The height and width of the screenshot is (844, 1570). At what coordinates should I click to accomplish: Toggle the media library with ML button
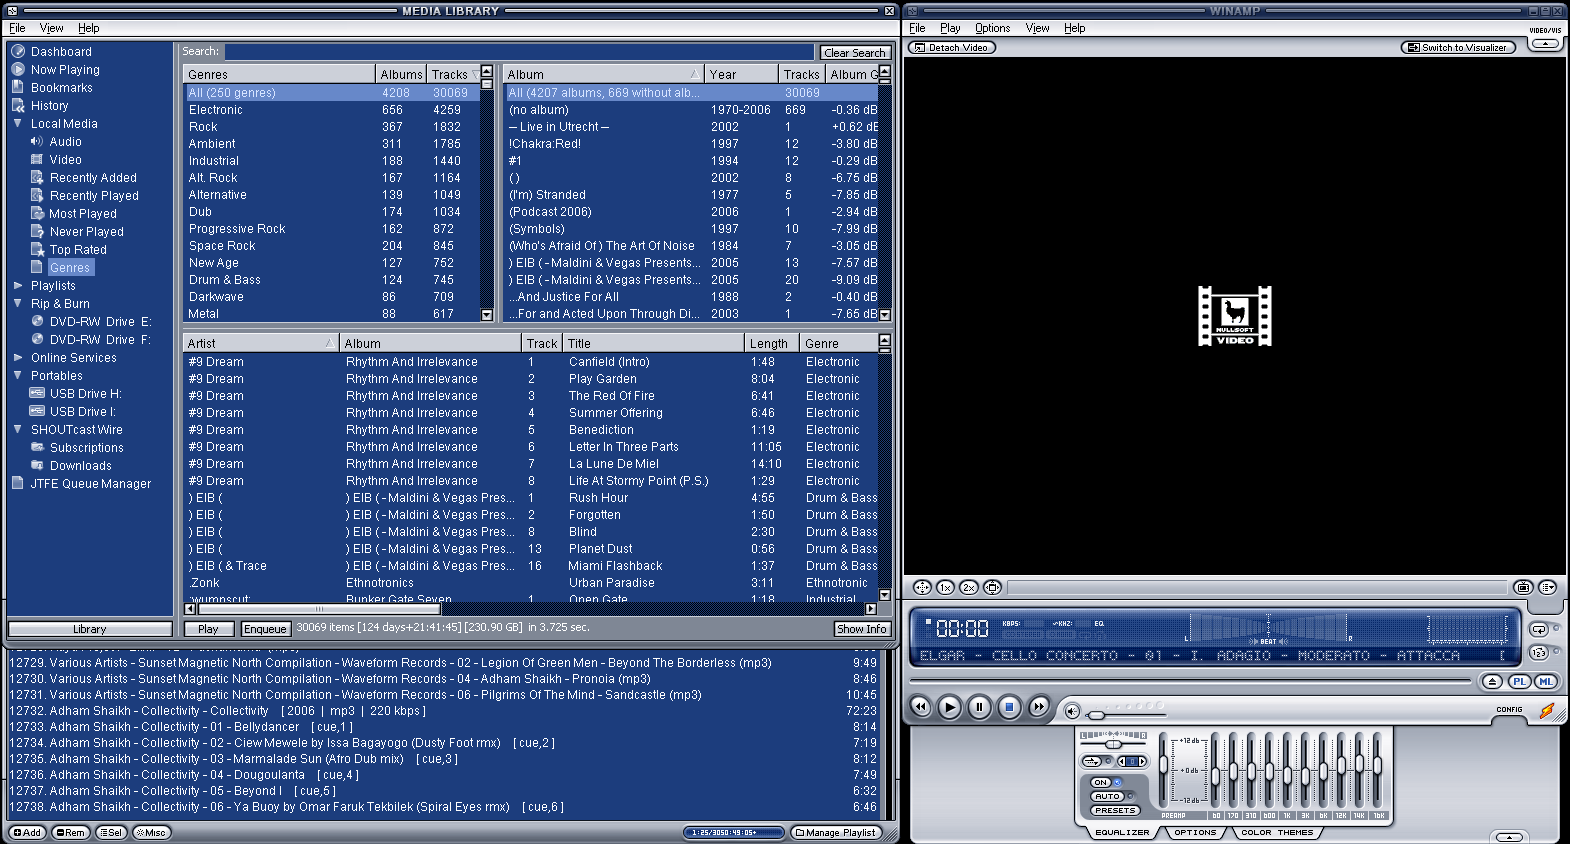click(1546, 681)
